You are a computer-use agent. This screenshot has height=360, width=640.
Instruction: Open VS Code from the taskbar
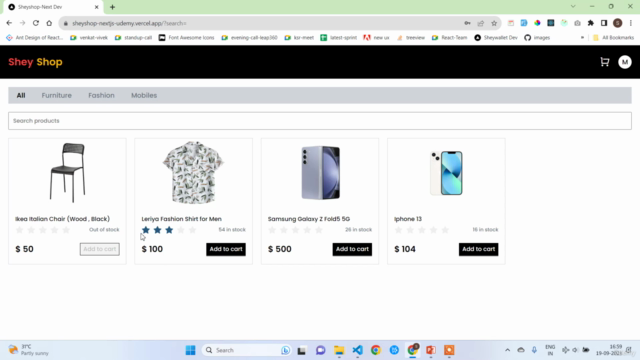pos(357,350)
